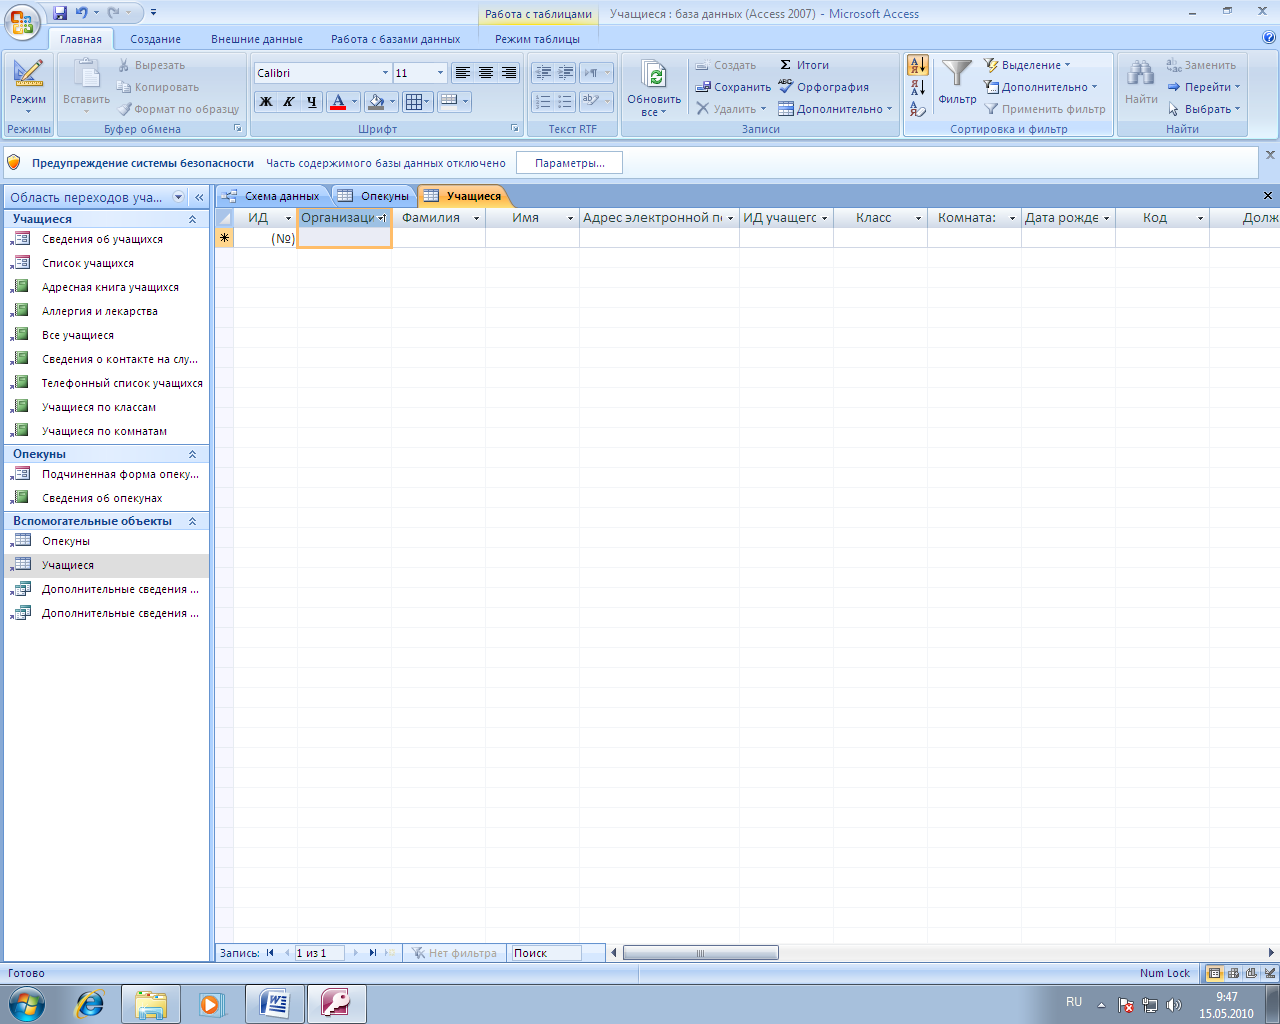
Task: Go to last record button
Action: coord(373,953)
